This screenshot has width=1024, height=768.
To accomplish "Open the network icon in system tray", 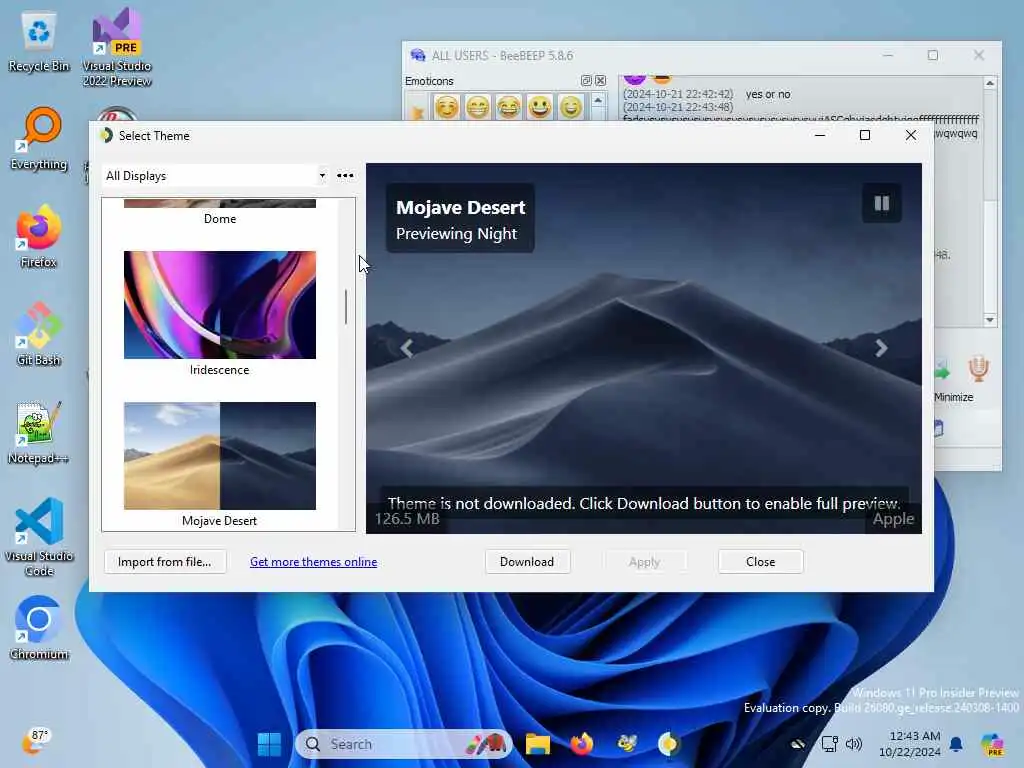I will [x=829, y=744].
